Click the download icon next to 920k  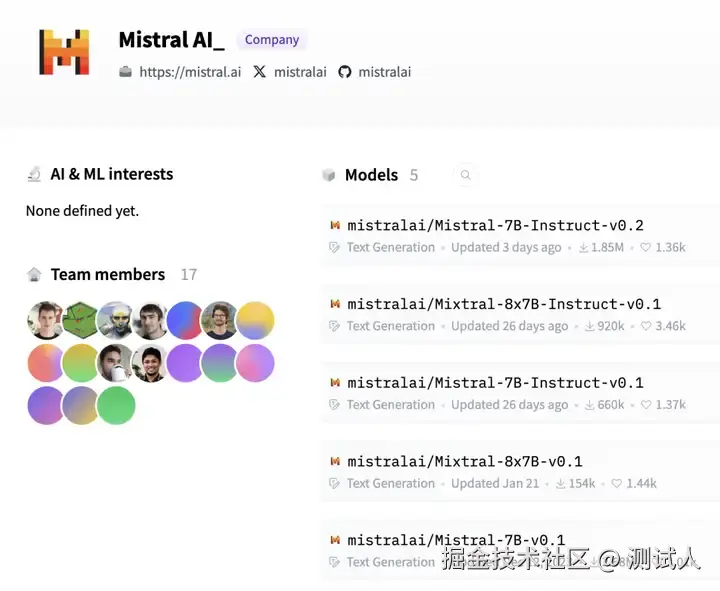point(590,326)
